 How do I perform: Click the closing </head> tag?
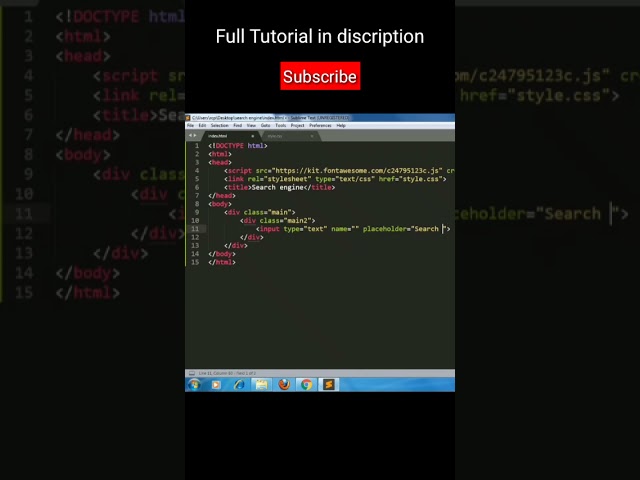pos(222,196)
